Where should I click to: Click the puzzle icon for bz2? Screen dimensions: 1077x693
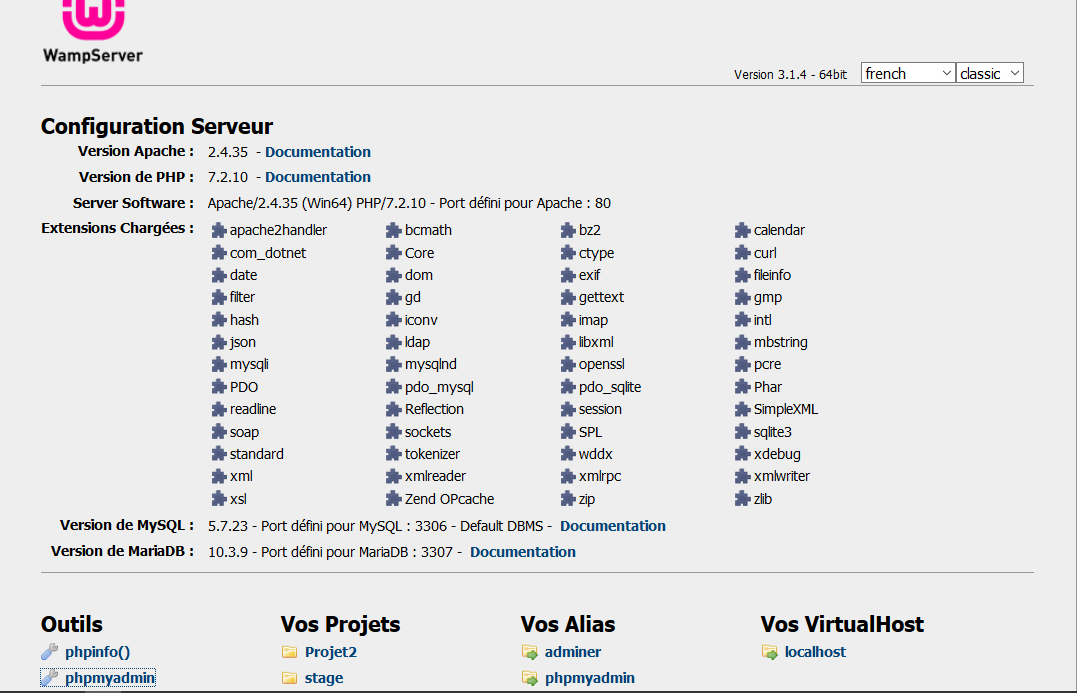coord(568,230)
